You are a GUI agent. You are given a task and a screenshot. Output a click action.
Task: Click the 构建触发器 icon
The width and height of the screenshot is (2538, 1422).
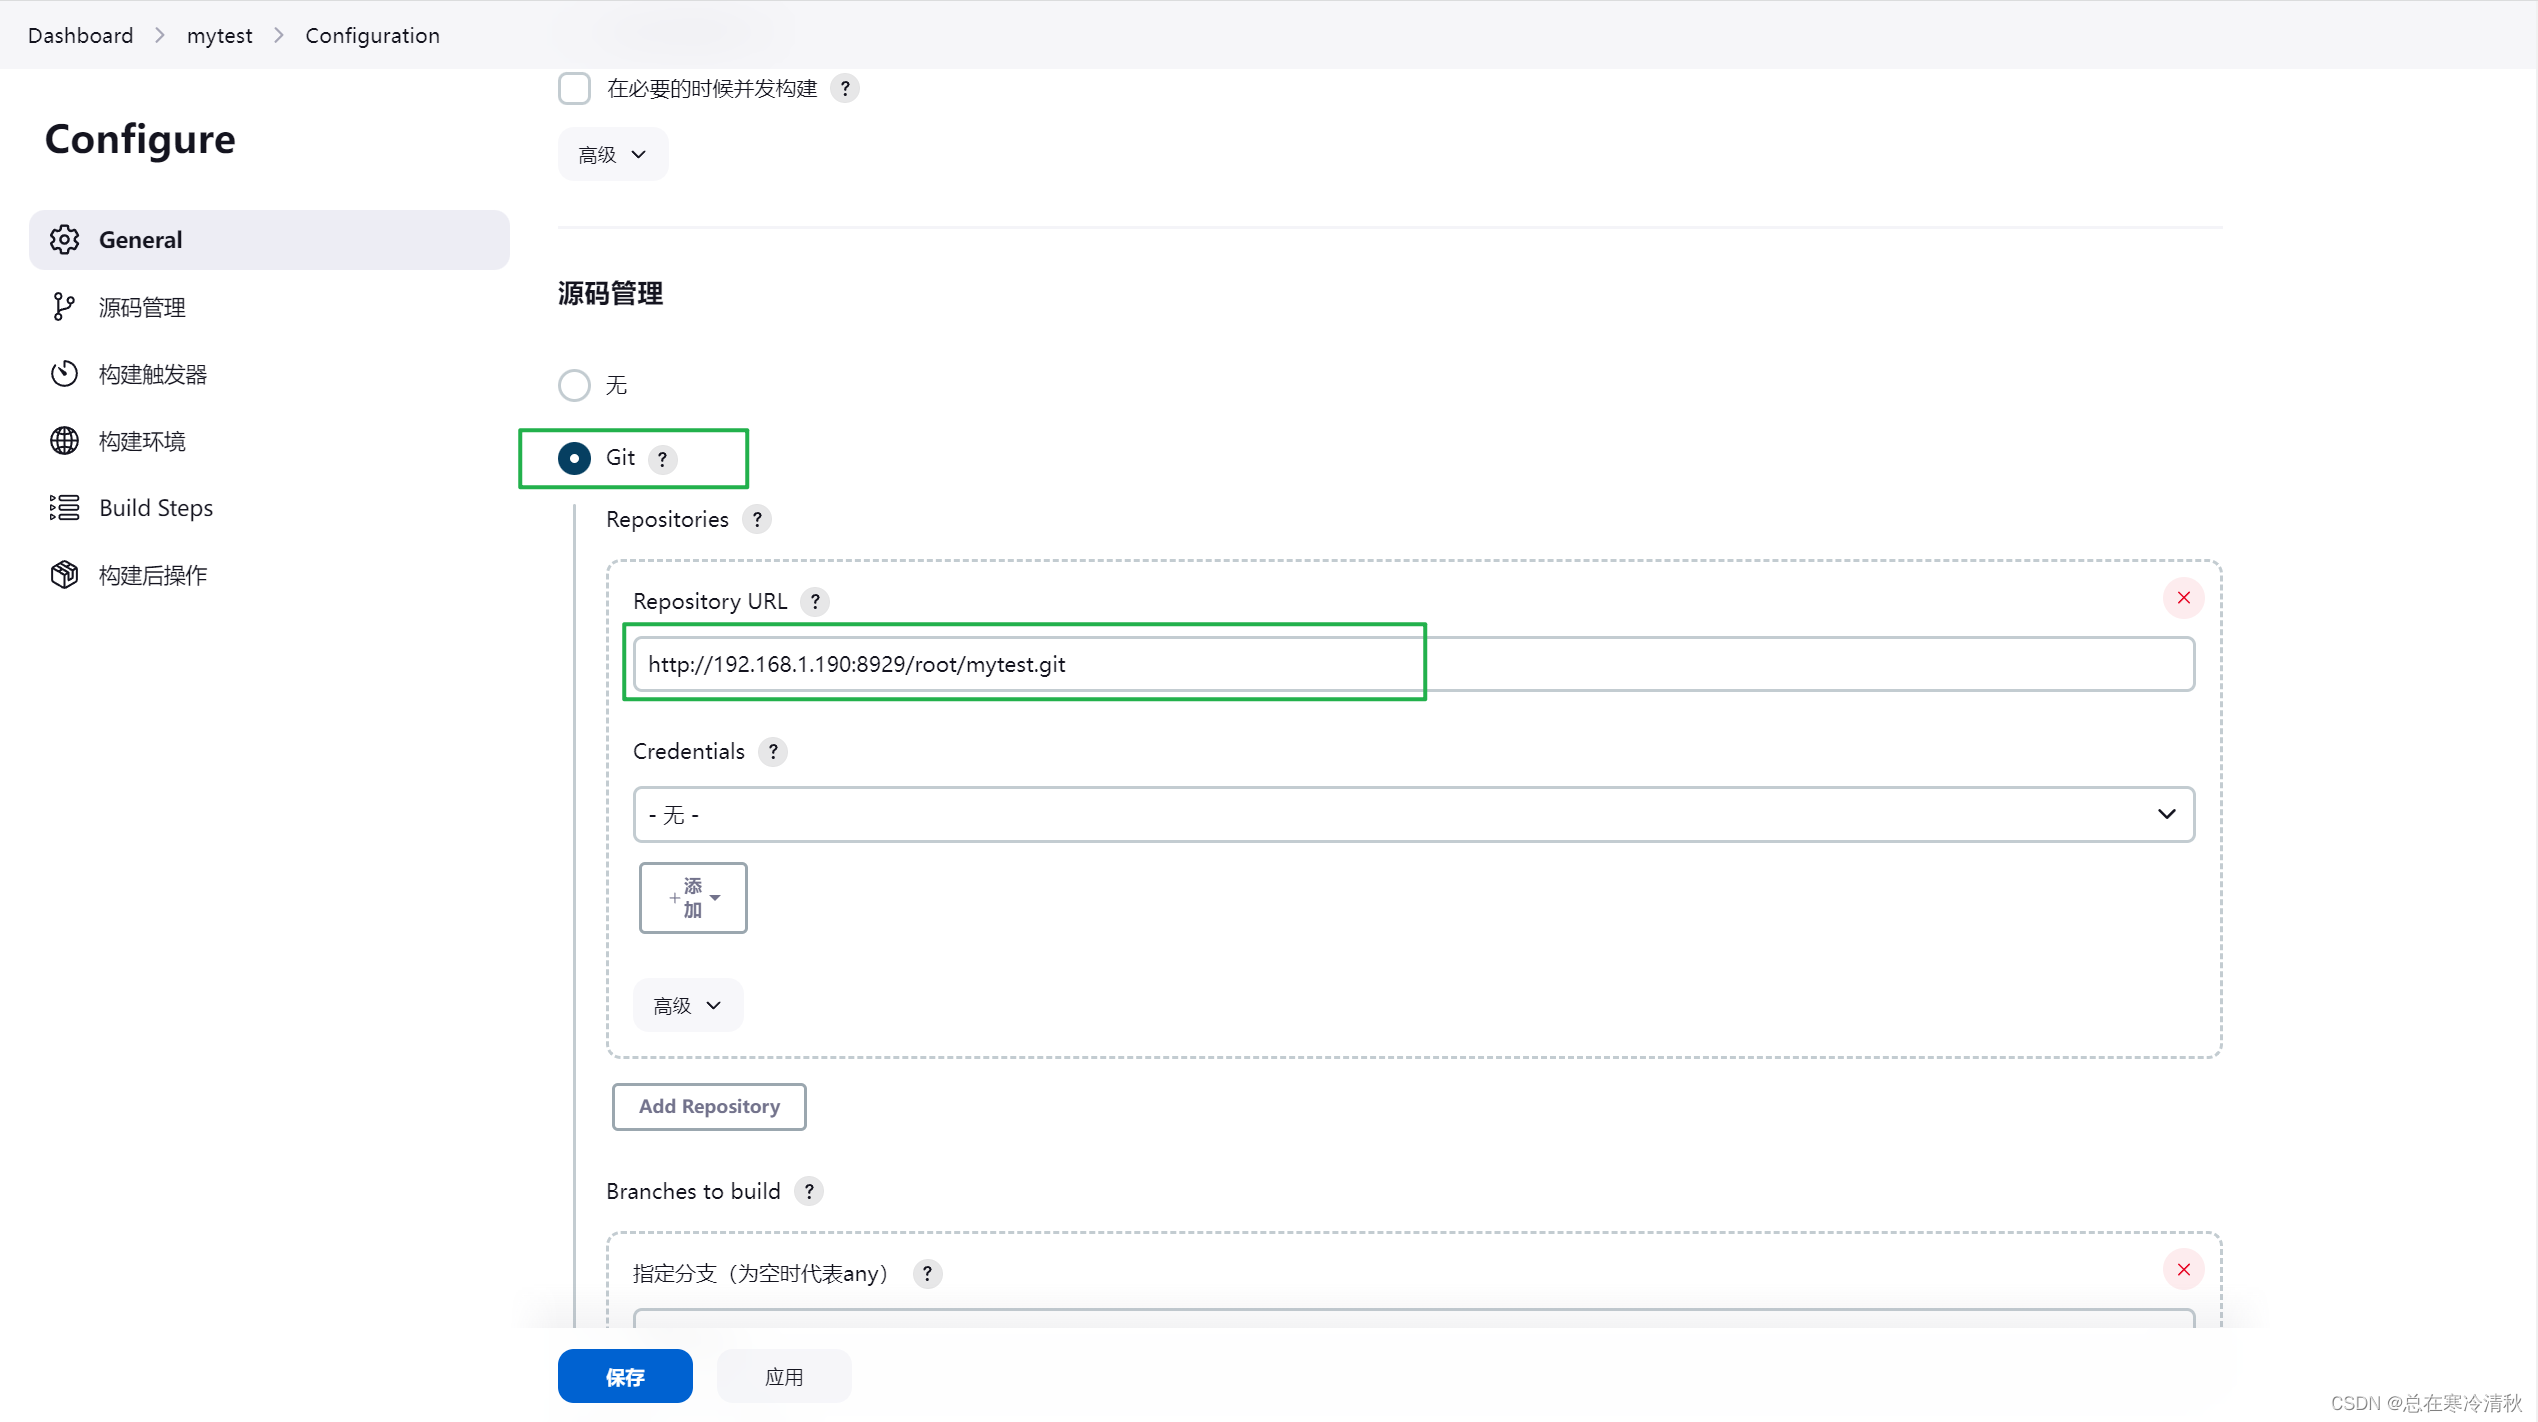click(x=64, y=373)
